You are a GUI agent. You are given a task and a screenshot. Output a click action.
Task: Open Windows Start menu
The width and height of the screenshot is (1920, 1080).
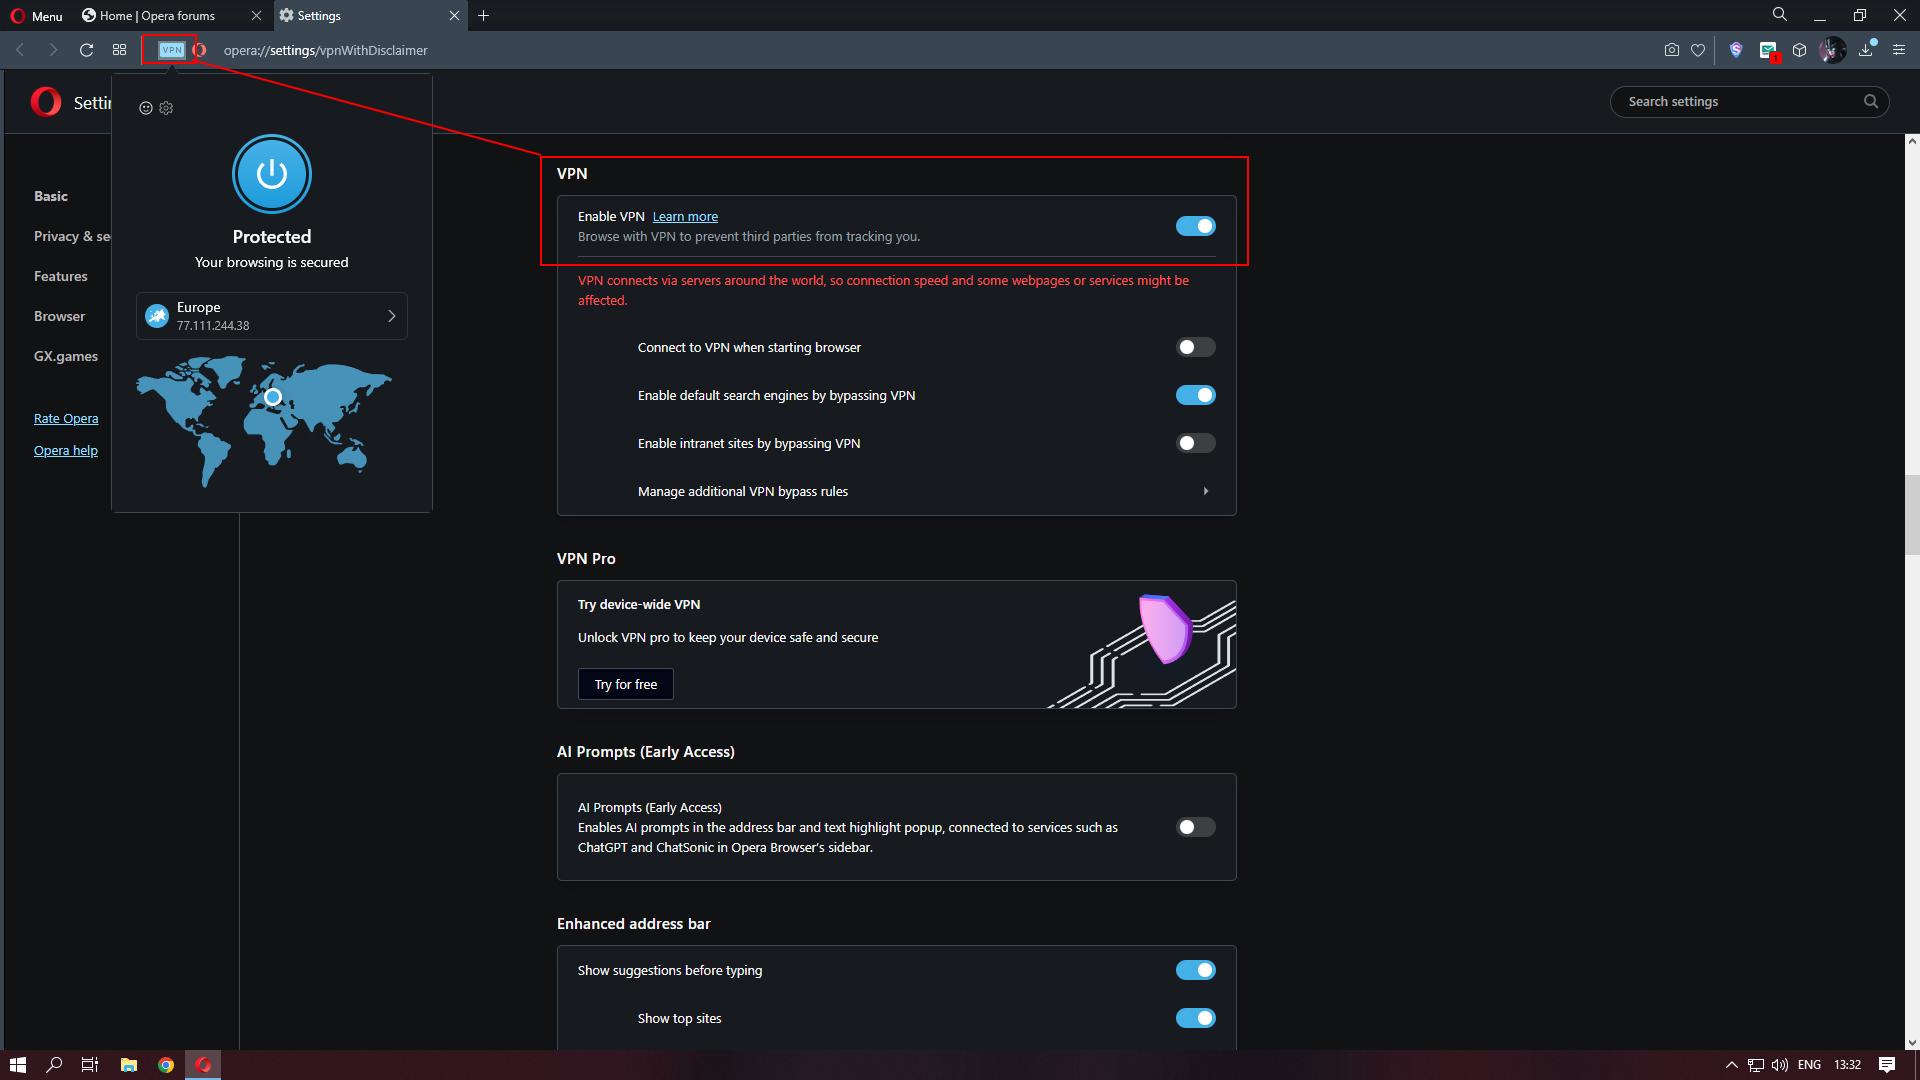(x=18, y=1065)
